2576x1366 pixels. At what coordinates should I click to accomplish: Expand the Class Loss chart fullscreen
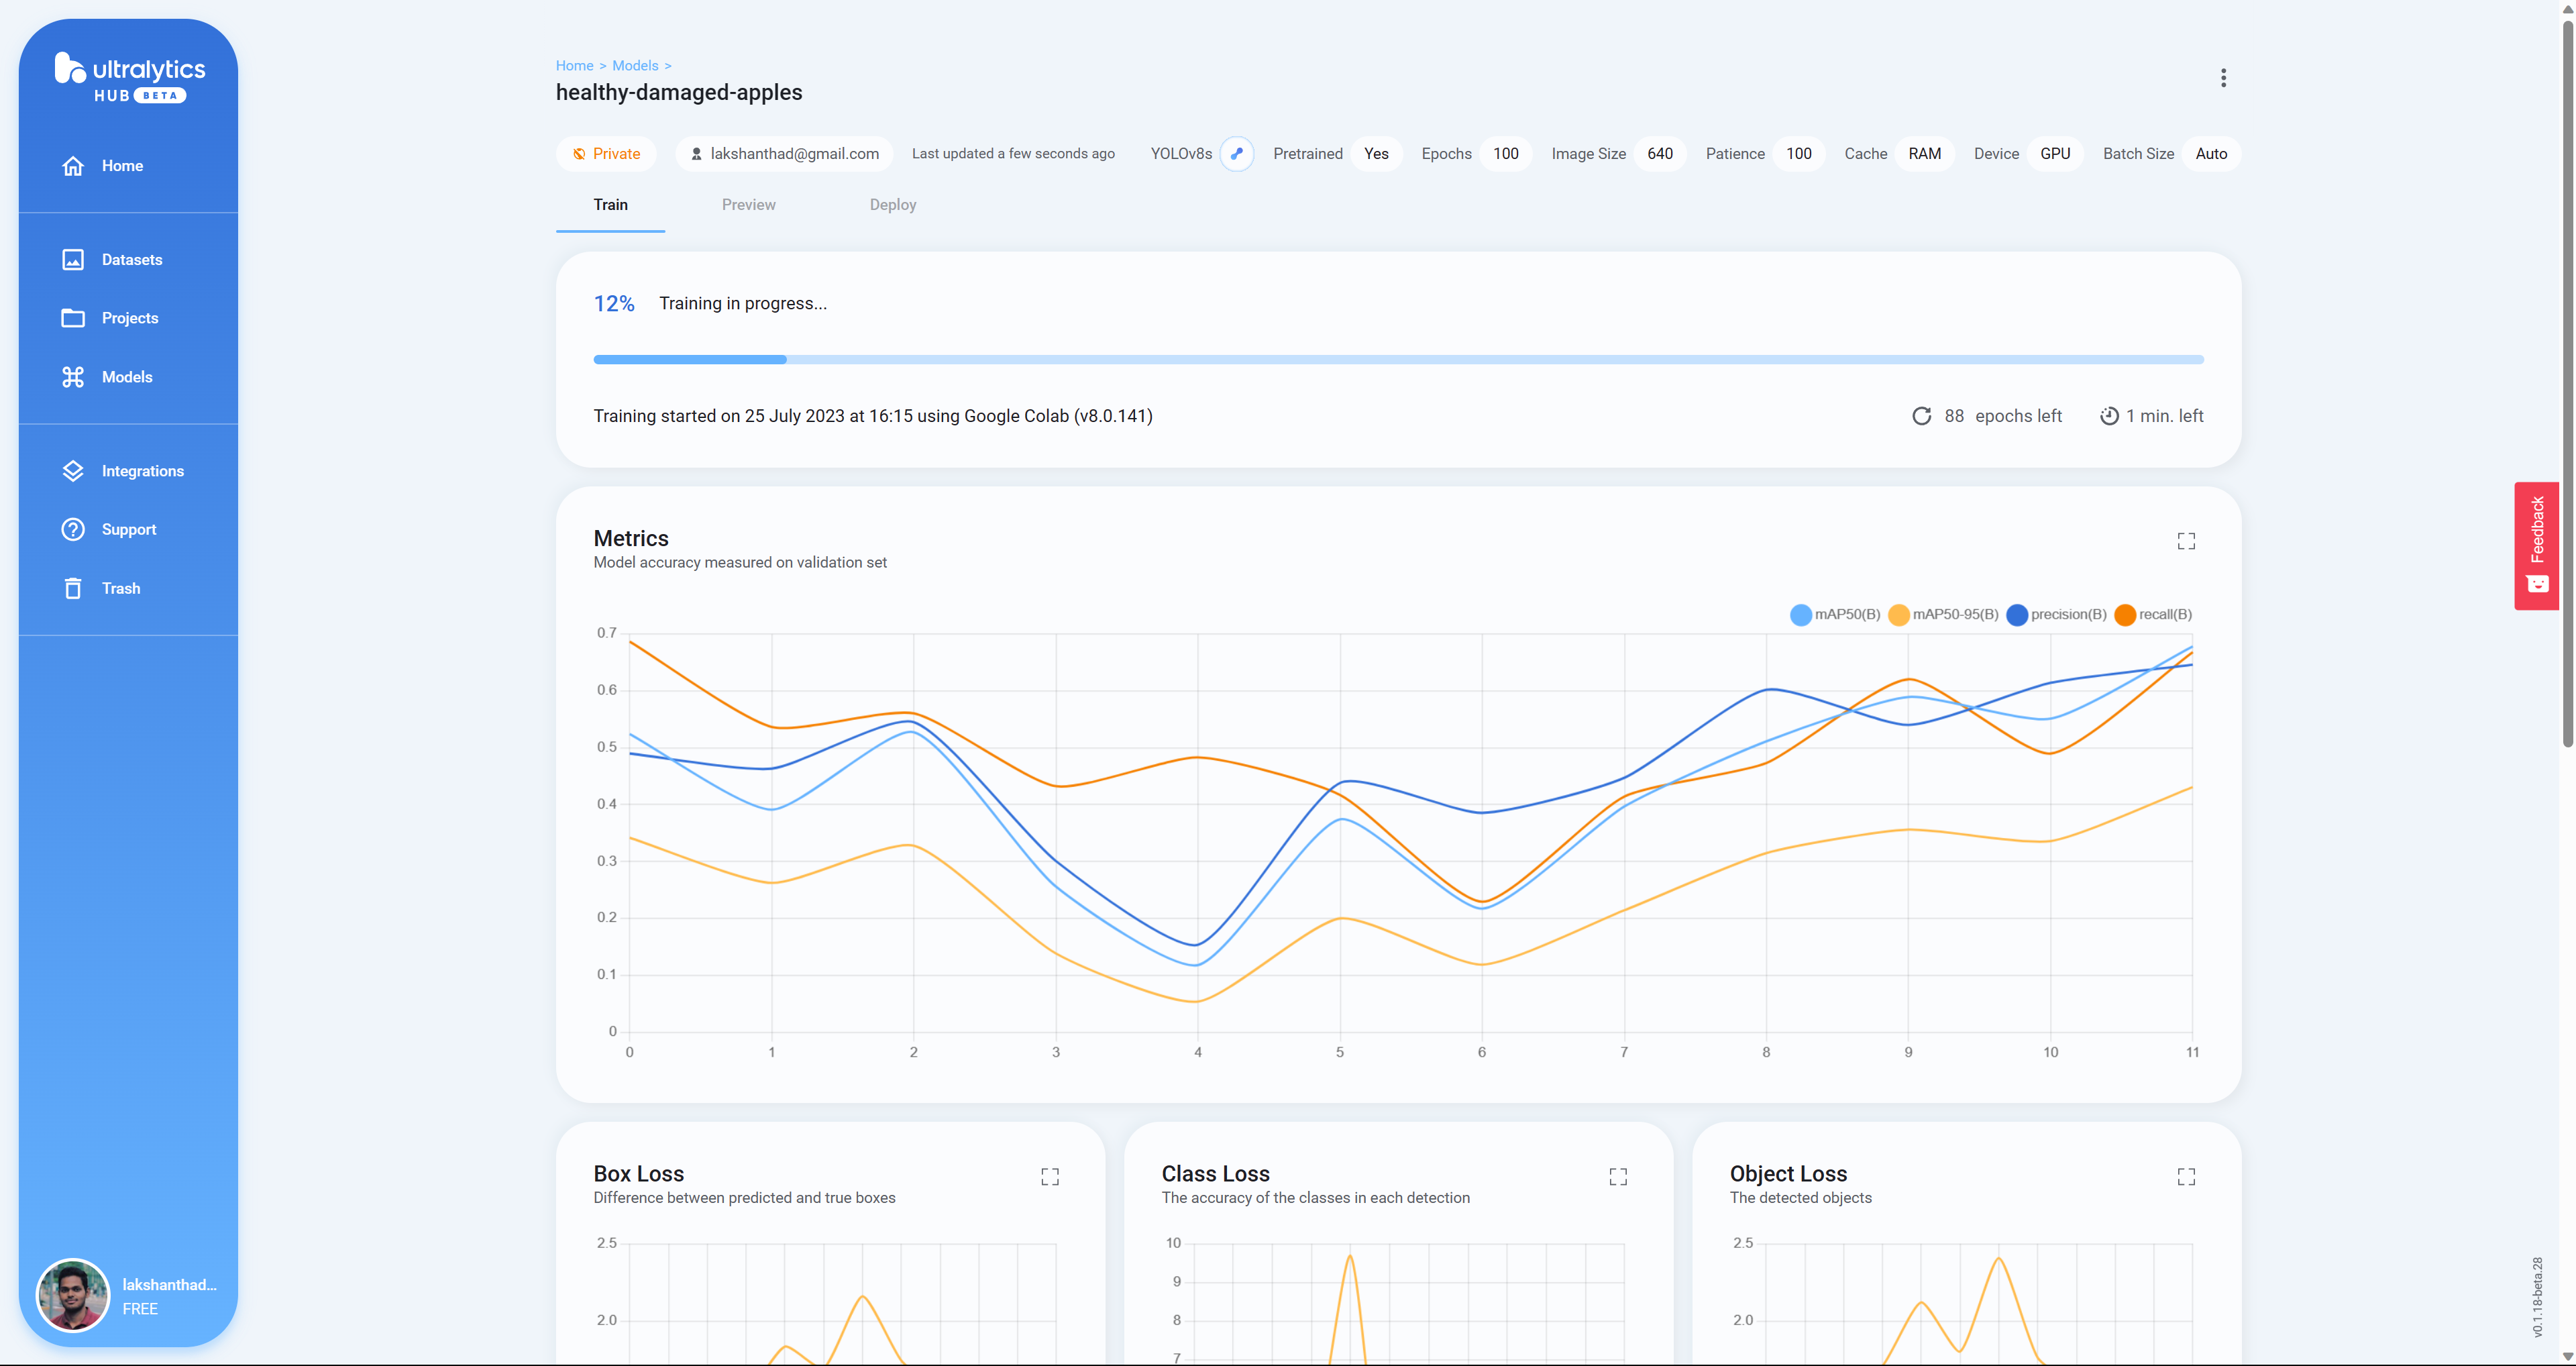pos(1618,1177)
